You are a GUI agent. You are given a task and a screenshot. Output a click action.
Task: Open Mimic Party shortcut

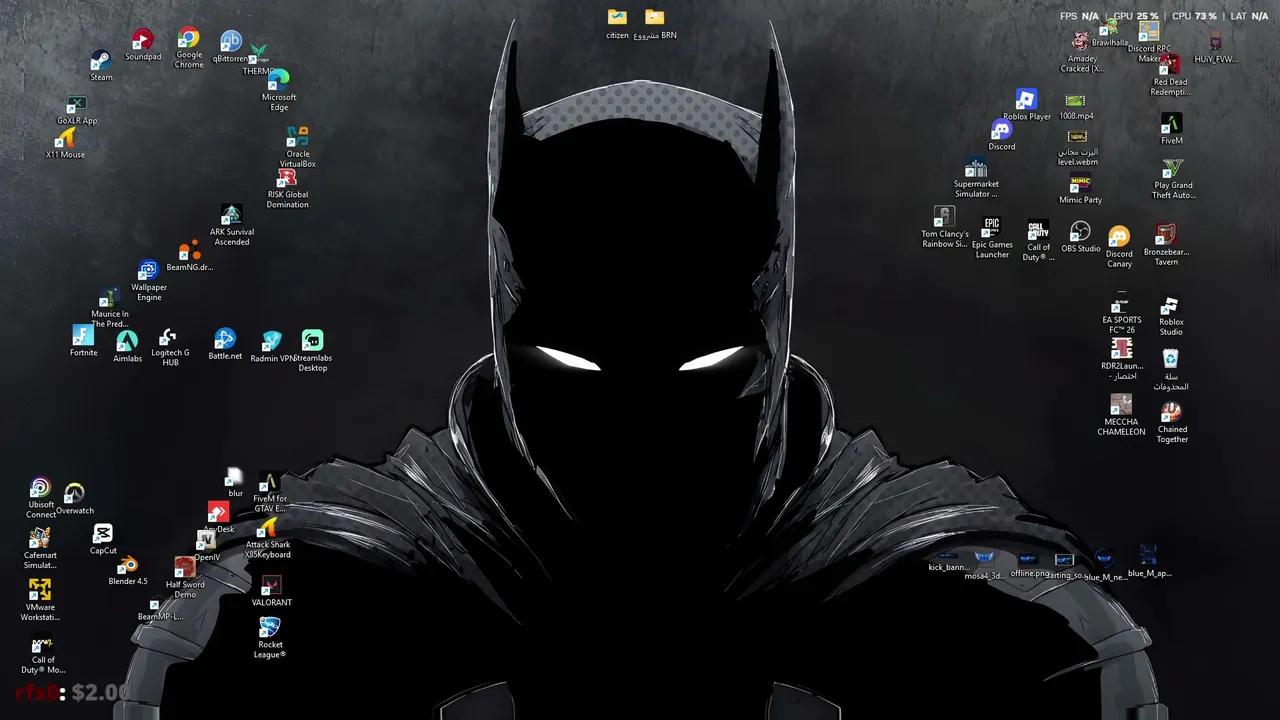[x=1080, y=189]
